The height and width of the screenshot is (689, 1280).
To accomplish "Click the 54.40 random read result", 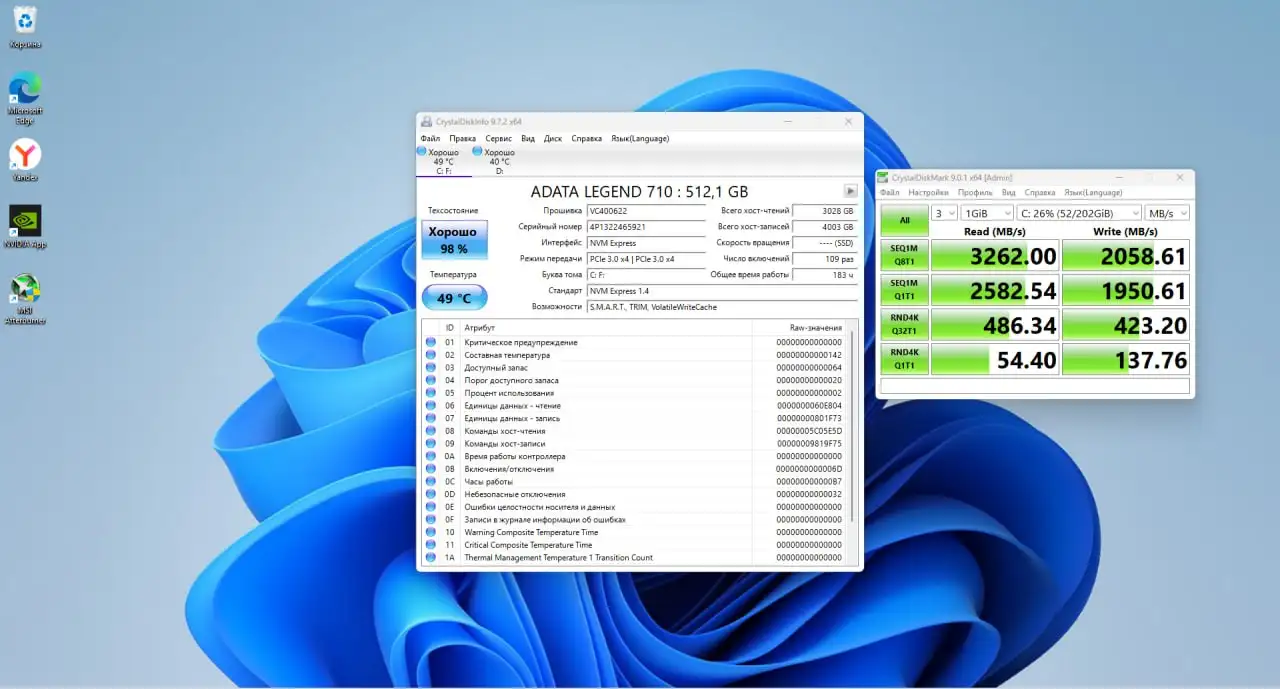I will 995,360.
